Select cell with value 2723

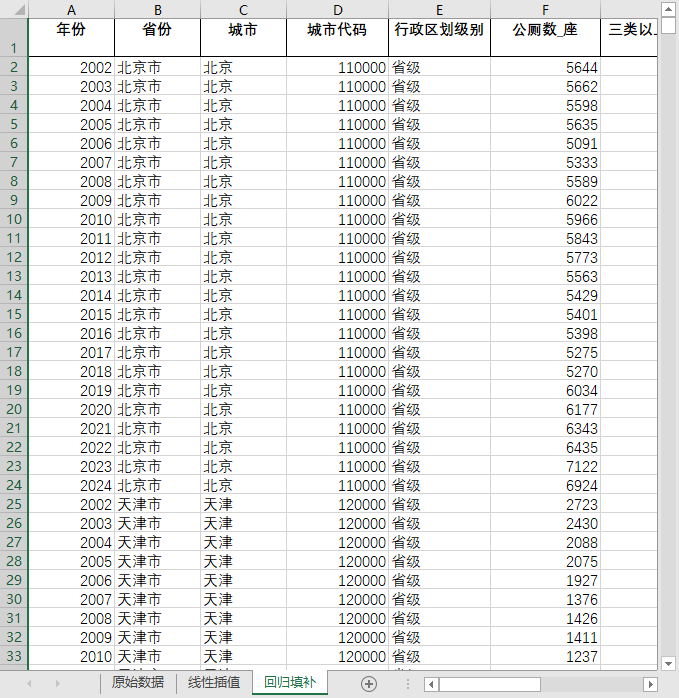click(545, 504)
